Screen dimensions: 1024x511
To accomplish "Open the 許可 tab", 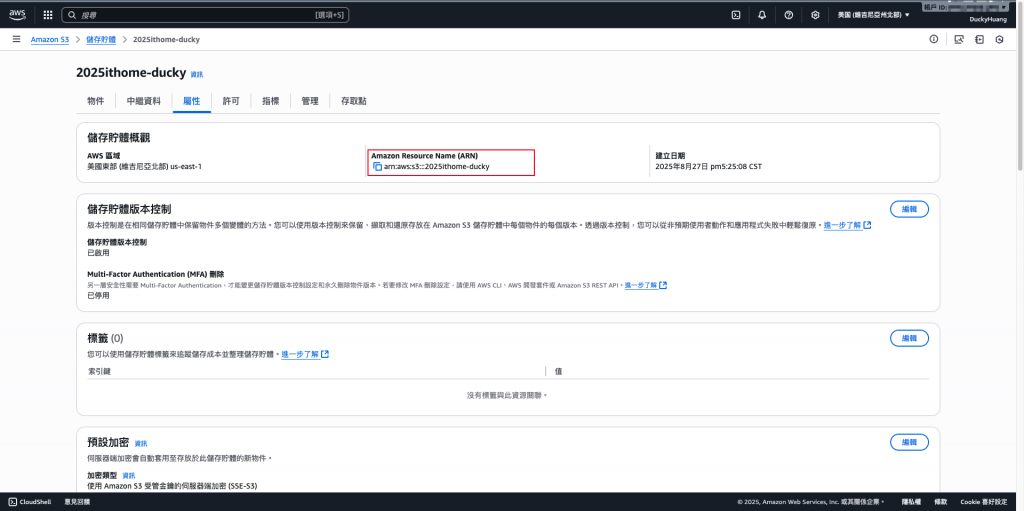I will click(x=231, y=101).
